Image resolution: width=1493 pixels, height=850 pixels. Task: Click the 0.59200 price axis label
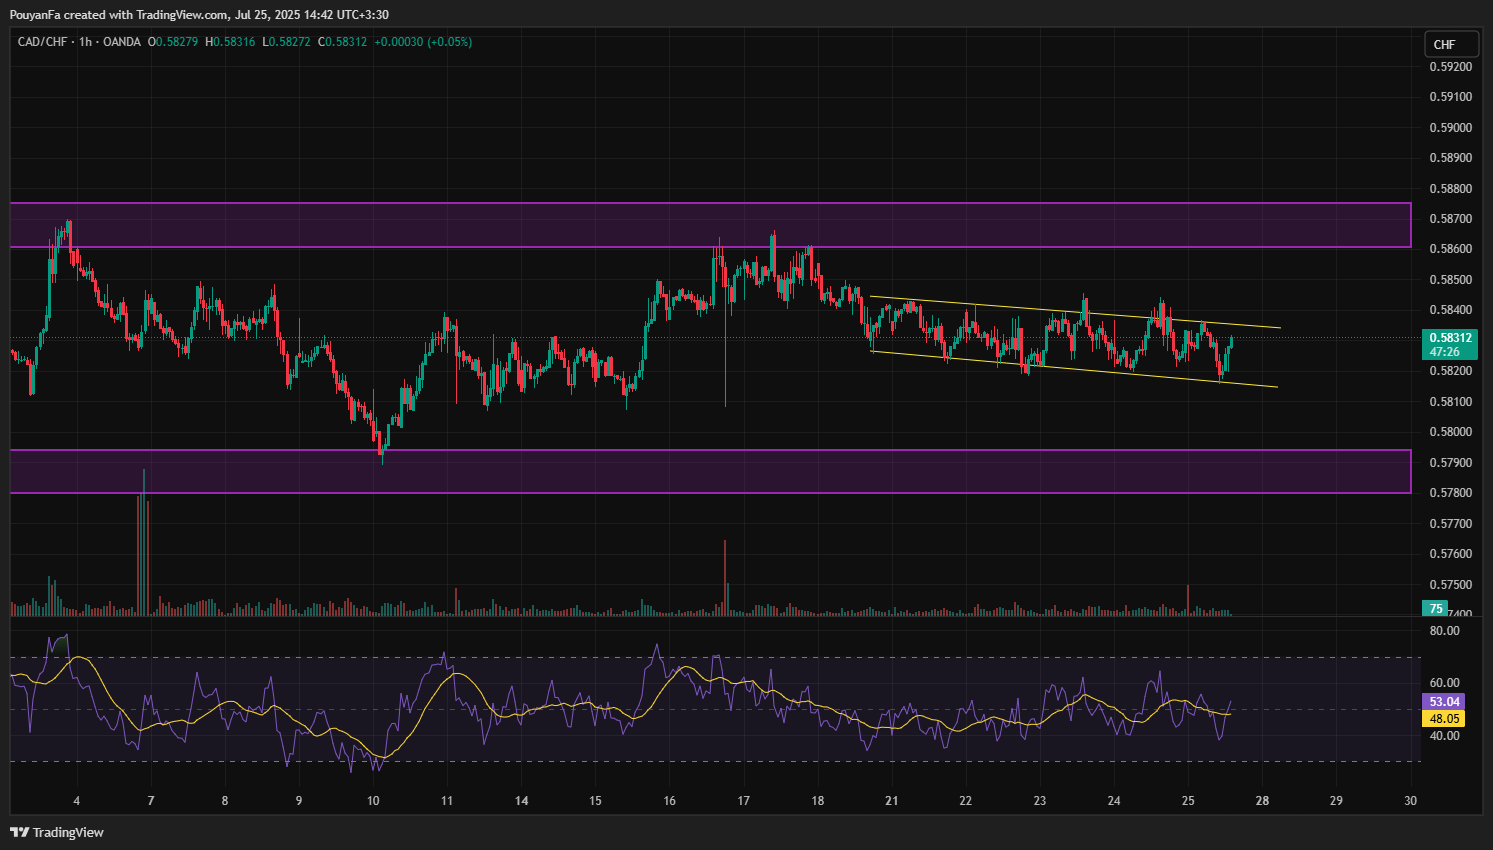click(x=1450, y=67)
